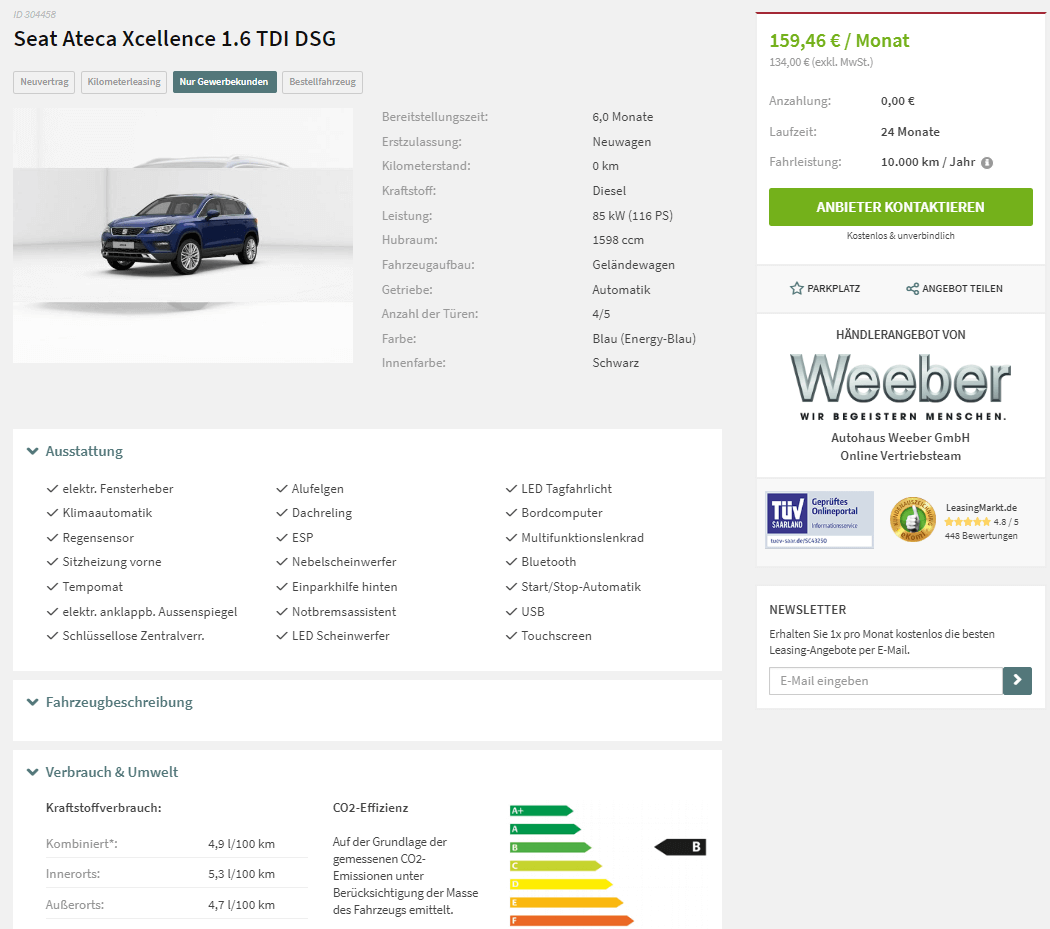The height and width of the screenshot is (929, 1050).
Task: Click the 10.000 km / Jahr value
Action: (928, 162)
